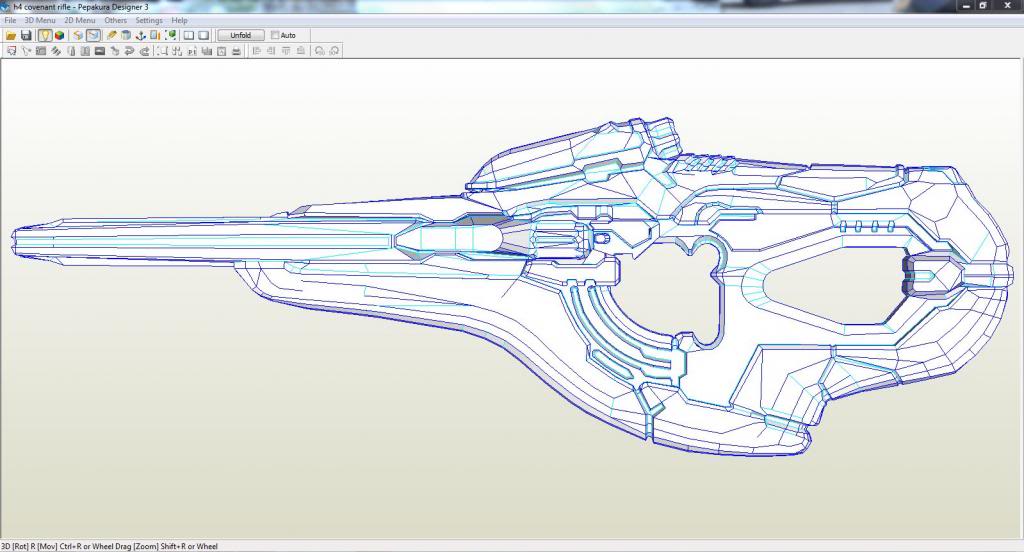Viewport: 1024px width, 552px height.
Task: Open the 3D Menu
Action: pos(40,20)
